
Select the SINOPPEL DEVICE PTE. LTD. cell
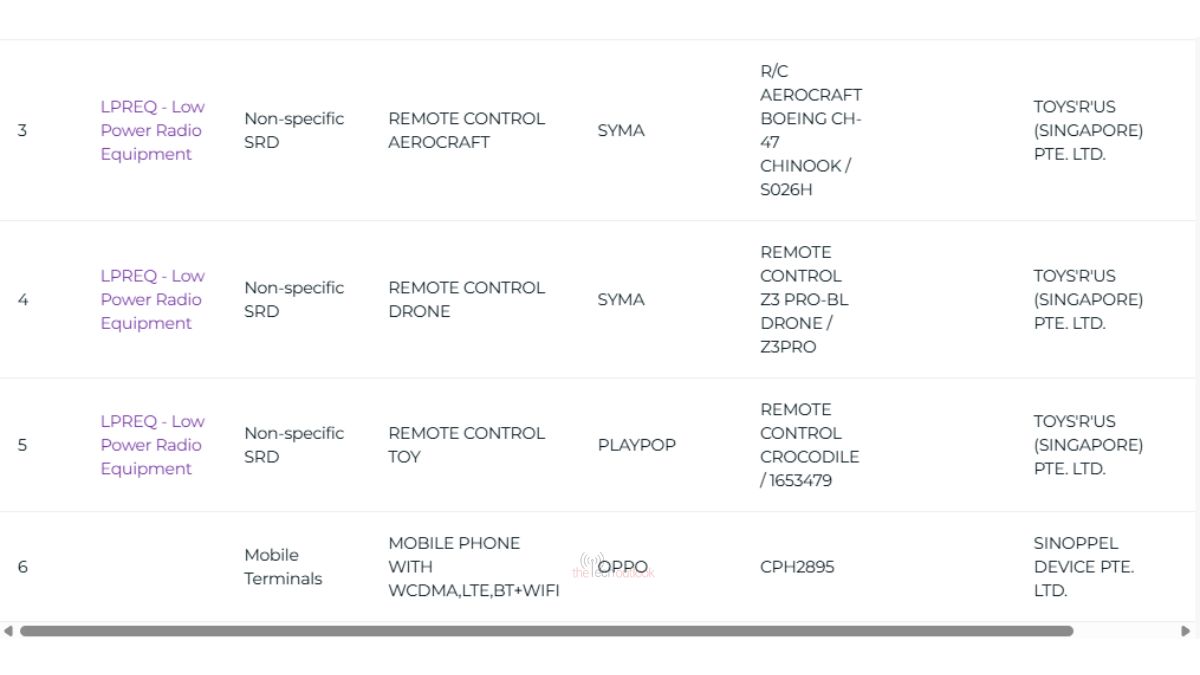(x=1083, y=567)
